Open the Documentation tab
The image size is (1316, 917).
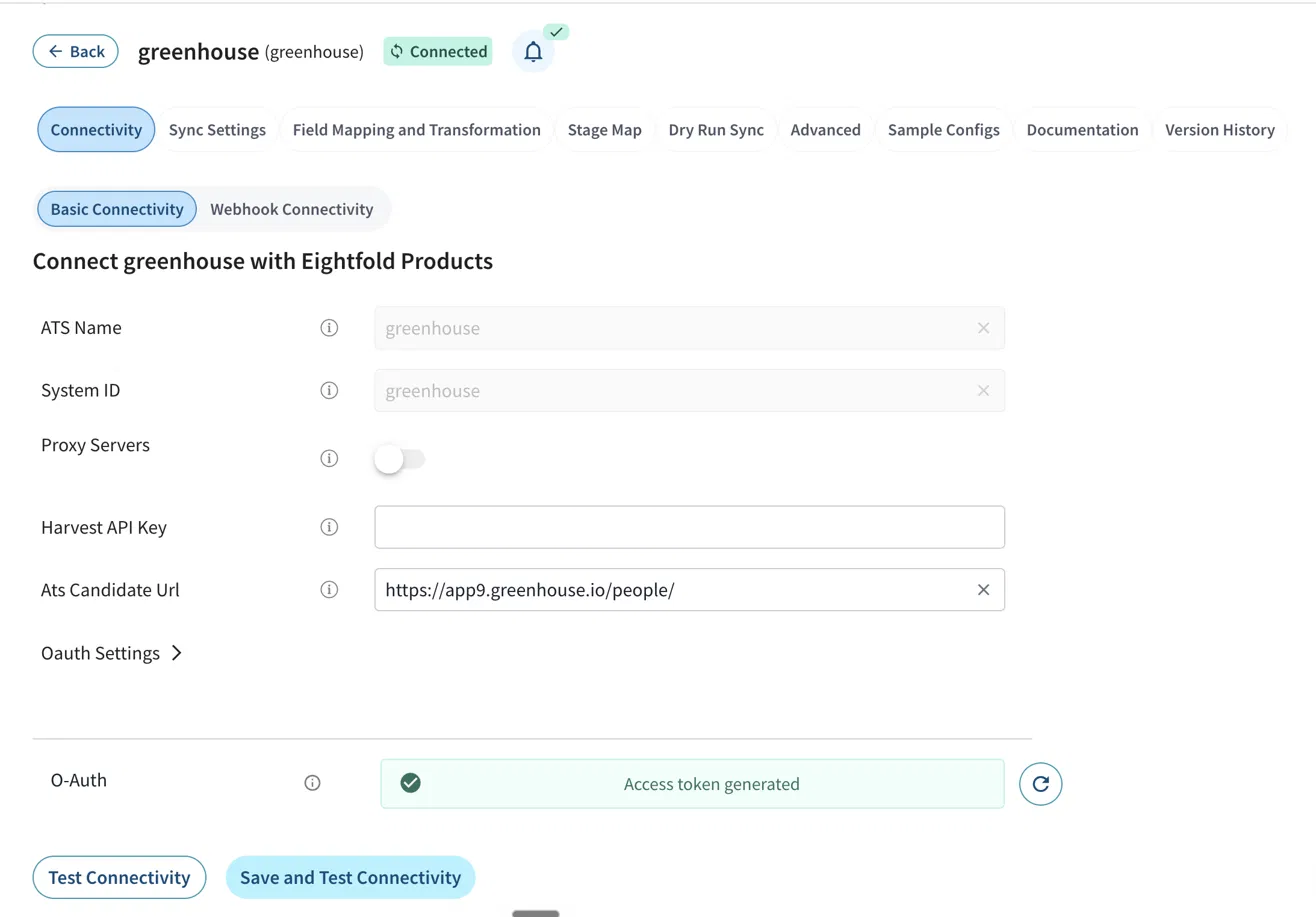(x=1082, y=130)
